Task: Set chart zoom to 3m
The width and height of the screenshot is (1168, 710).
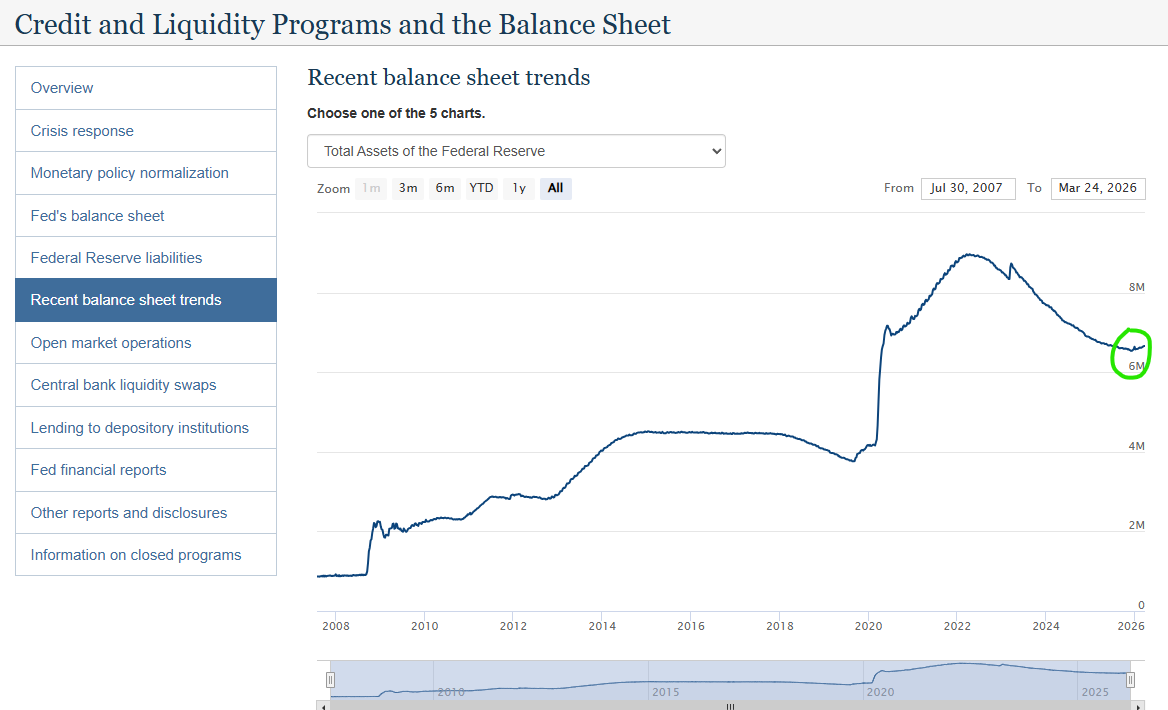Action: pyautogui.click(x=407, y=188)
